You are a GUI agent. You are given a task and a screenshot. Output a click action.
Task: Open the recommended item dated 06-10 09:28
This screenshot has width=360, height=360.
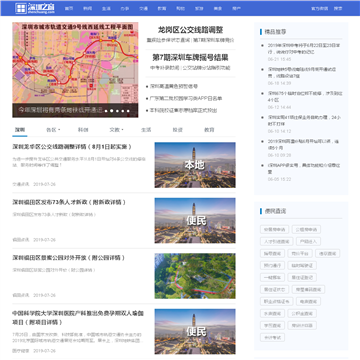tap(303, 145)
